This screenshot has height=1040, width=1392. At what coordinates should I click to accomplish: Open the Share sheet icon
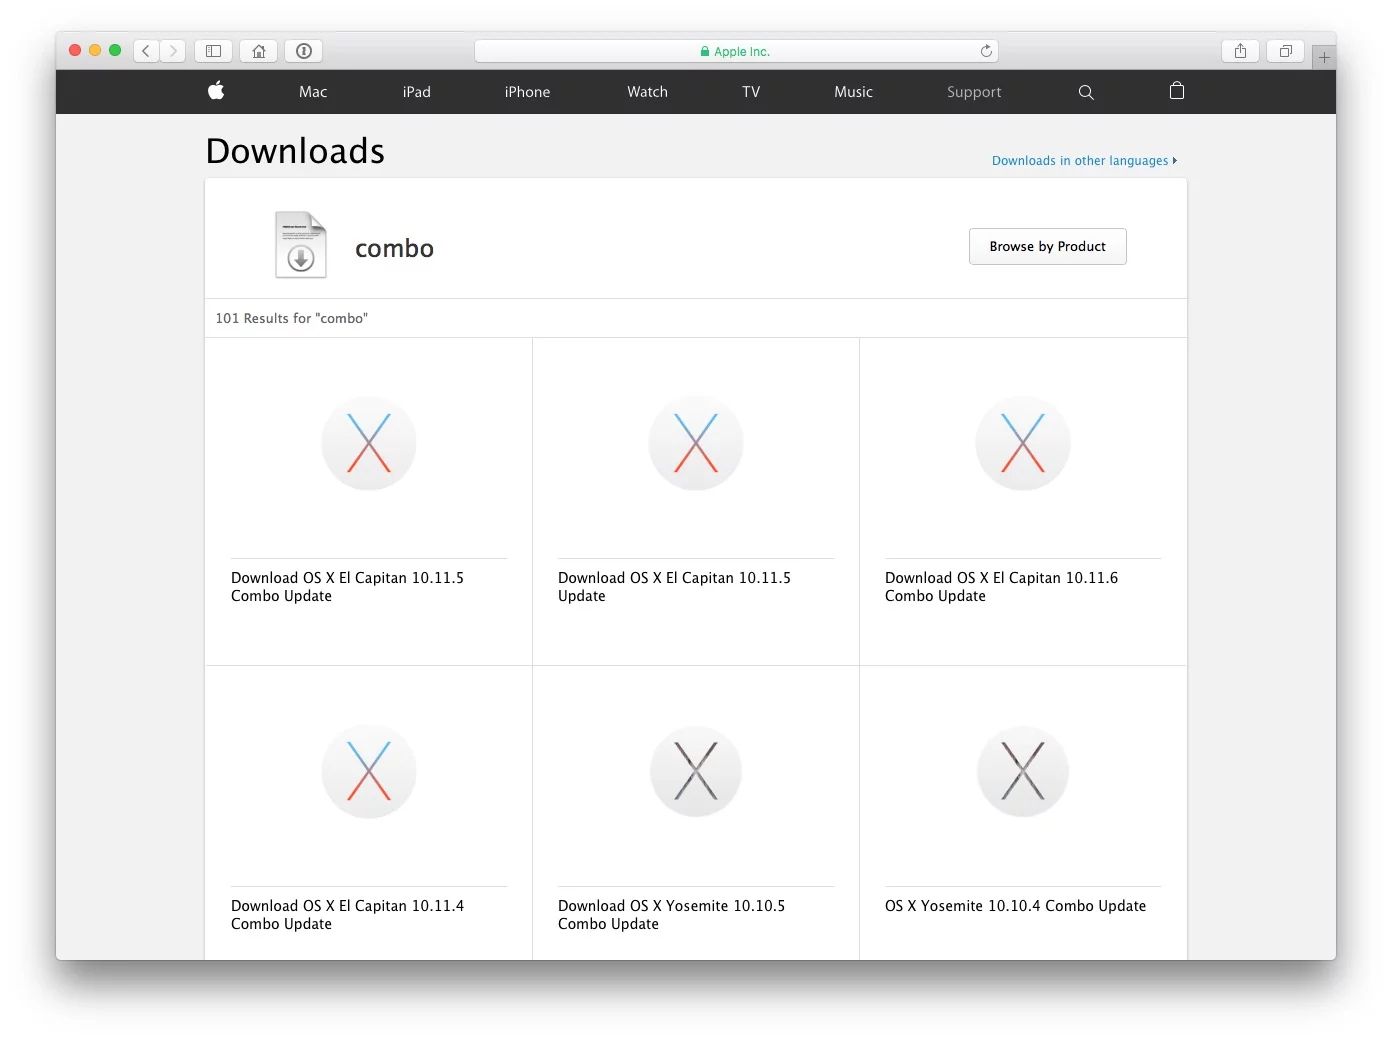click(x=1240, y=51)
